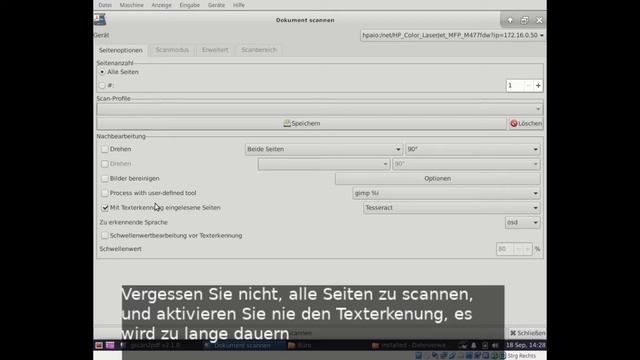Click the page number input field
The height and width of the screenshot is (360, 640).
coord(515,85)
